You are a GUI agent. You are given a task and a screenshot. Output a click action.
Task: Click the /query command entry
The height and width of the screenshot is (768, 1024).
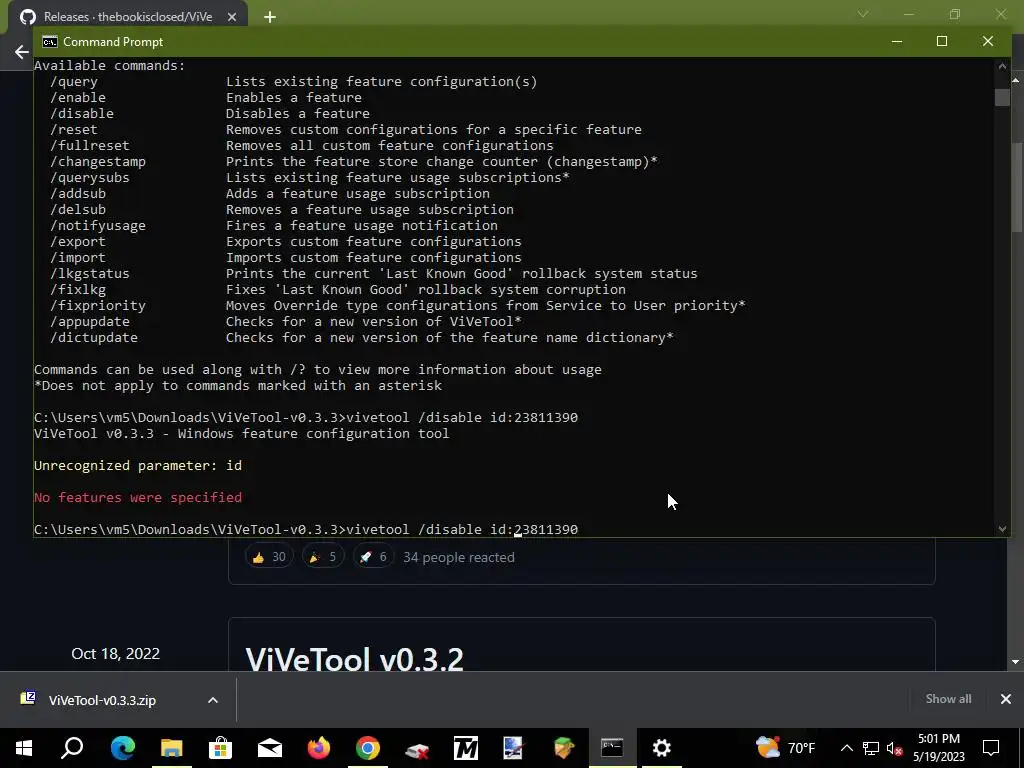coord(74,82)
